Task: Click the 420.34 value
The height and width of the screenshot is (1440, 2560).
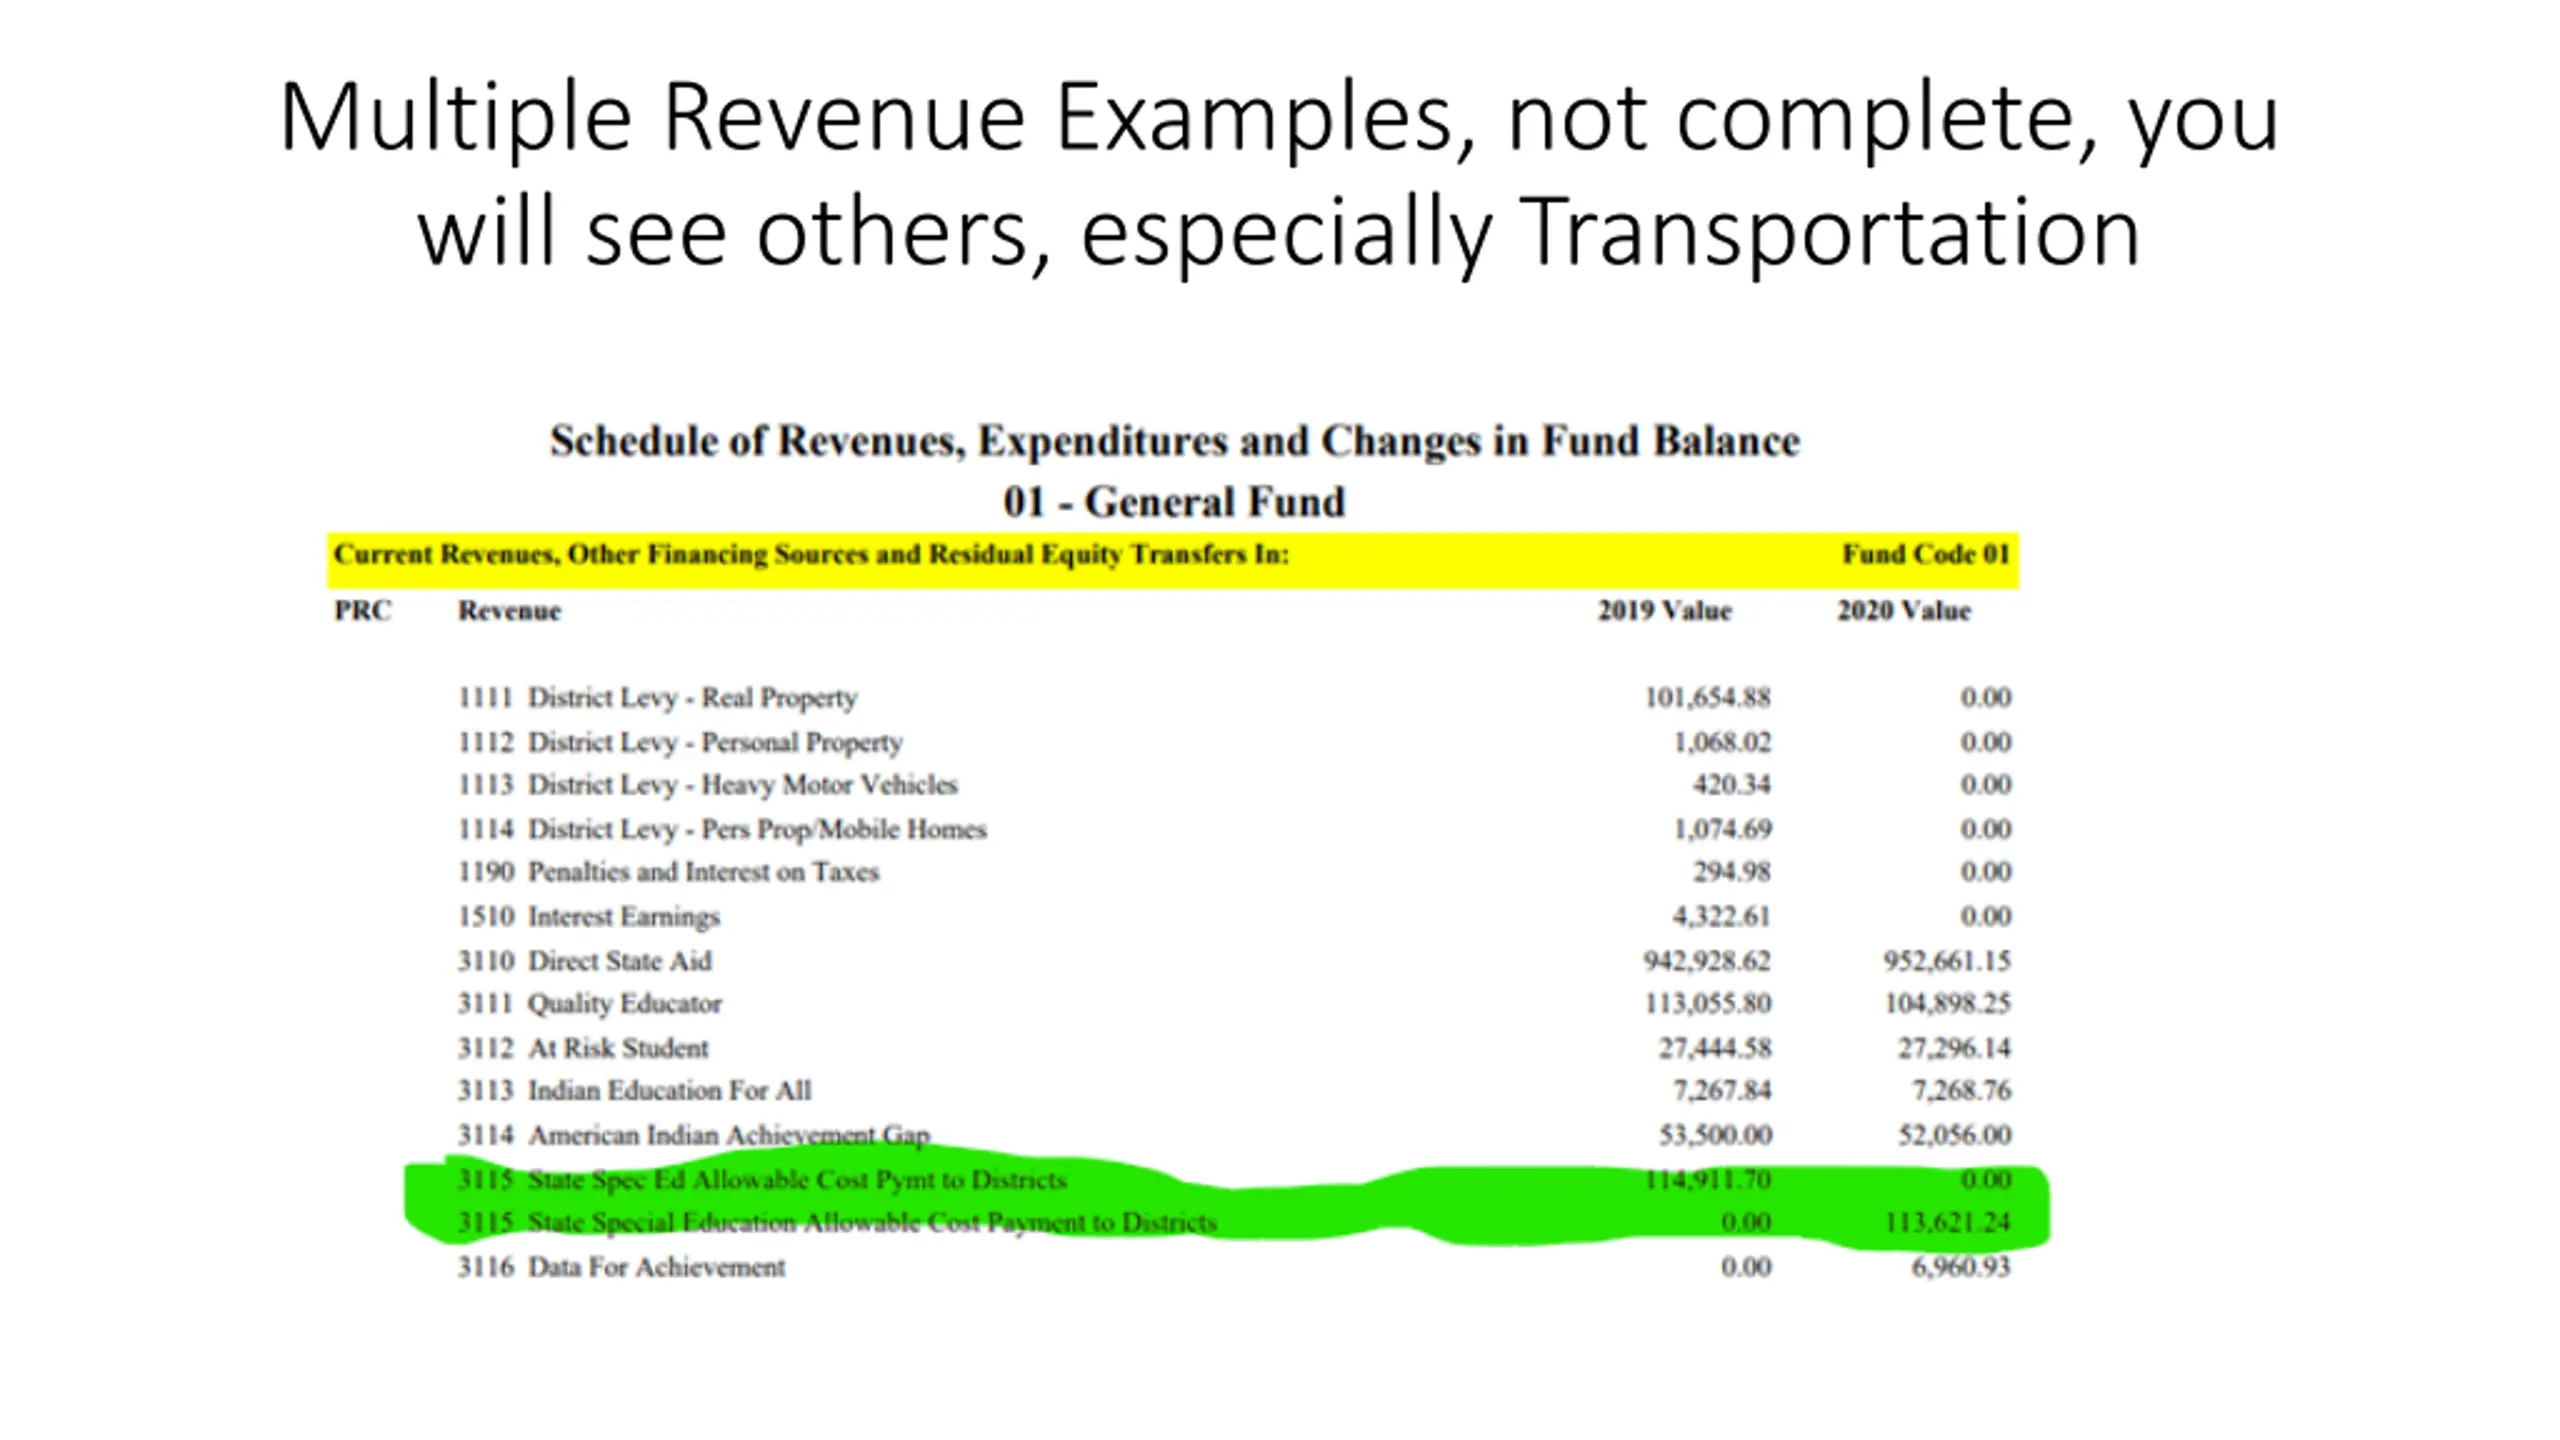Action: click(x=1731, y=785)
